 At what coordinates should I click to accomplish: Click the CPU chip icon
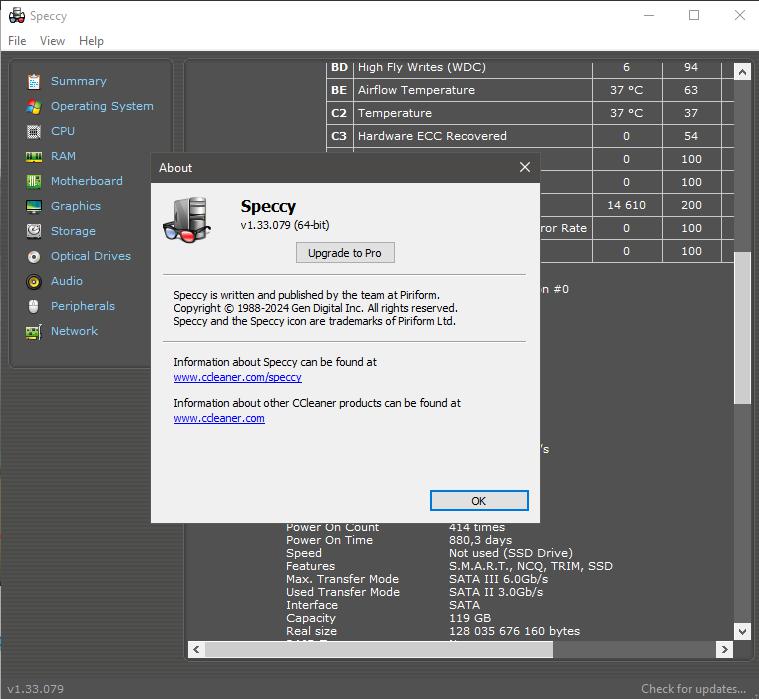(34, 131)
